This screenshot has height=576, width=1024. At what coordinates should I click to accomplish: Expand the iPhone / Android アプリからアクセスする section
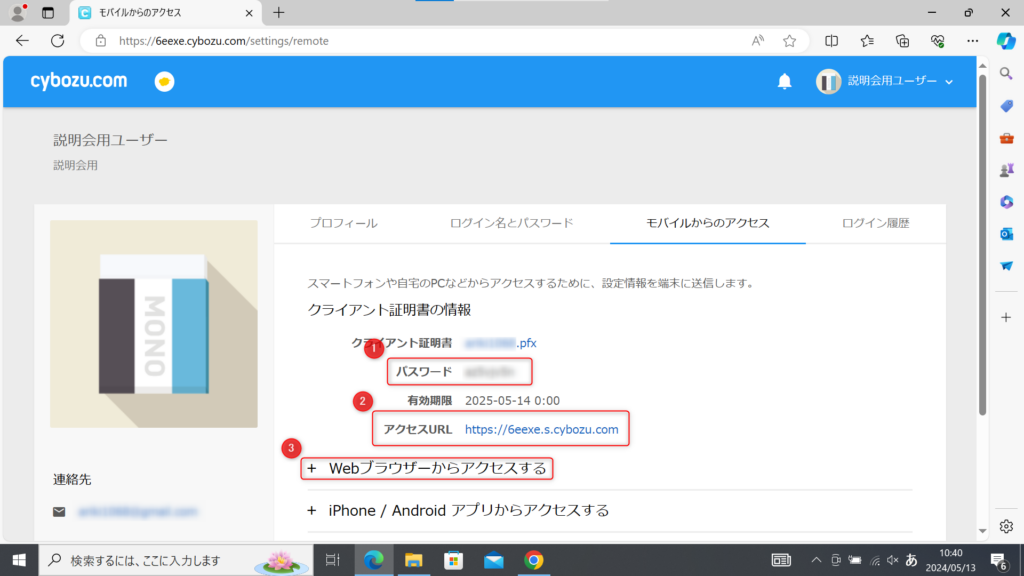[459, 510]
